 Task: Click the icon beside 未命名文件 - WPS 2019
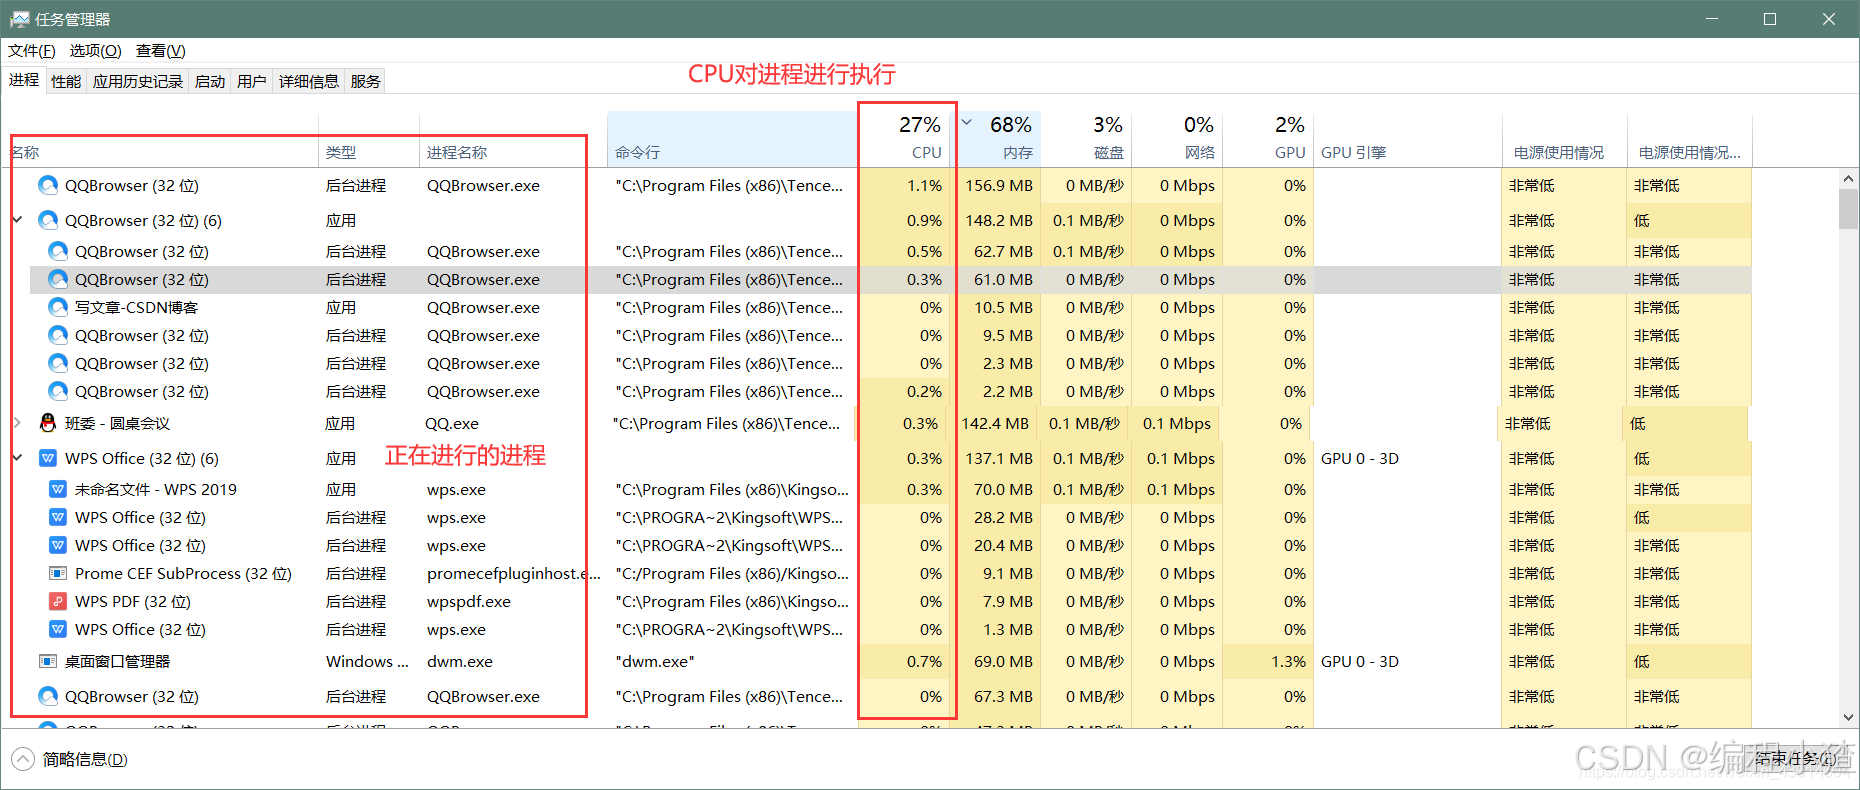58,489
